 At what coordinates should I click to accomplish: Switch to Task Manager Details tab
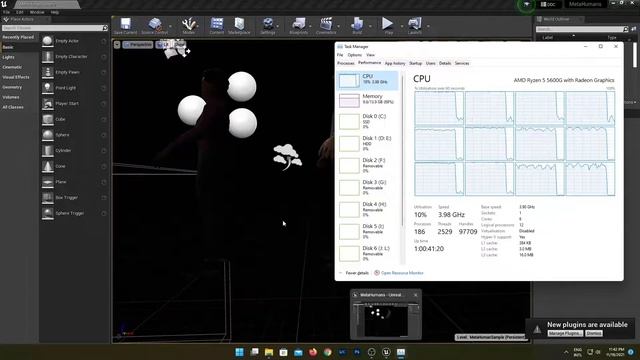(445, 63)
